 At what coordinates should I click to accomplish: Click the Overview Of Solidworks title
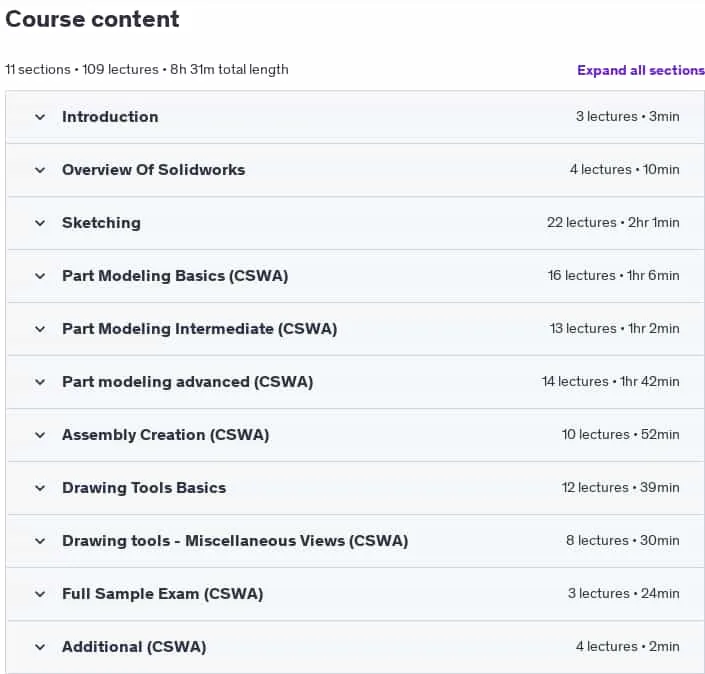pos(153,170)
